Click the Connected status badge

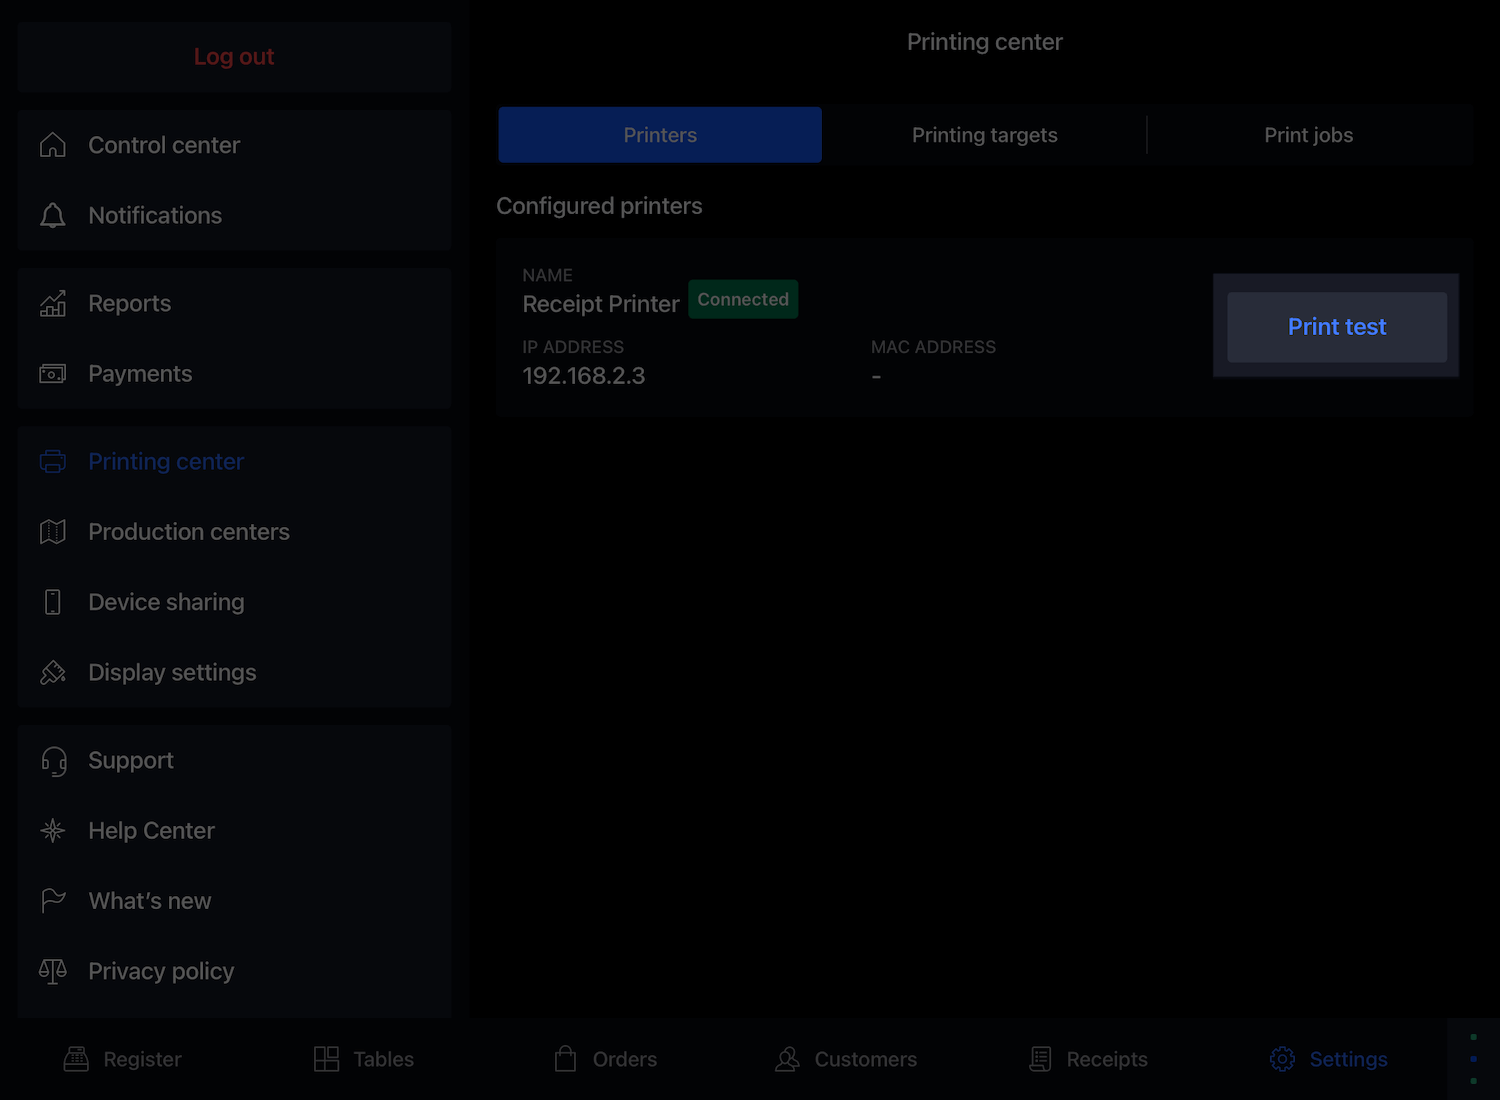743,299
